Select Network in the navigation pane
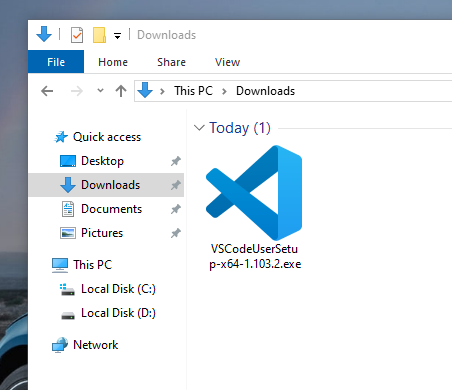The image size is (452, 390). pyautogui.click(x=95, y=345)
